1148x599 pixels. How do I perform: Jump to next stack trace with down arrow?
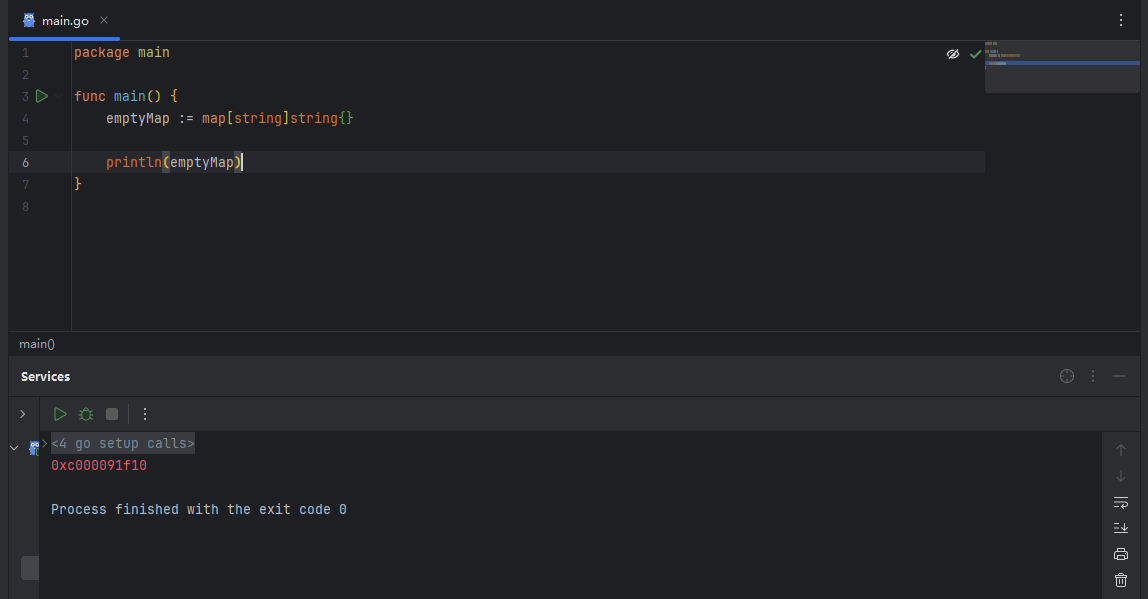coord(1121,476)
